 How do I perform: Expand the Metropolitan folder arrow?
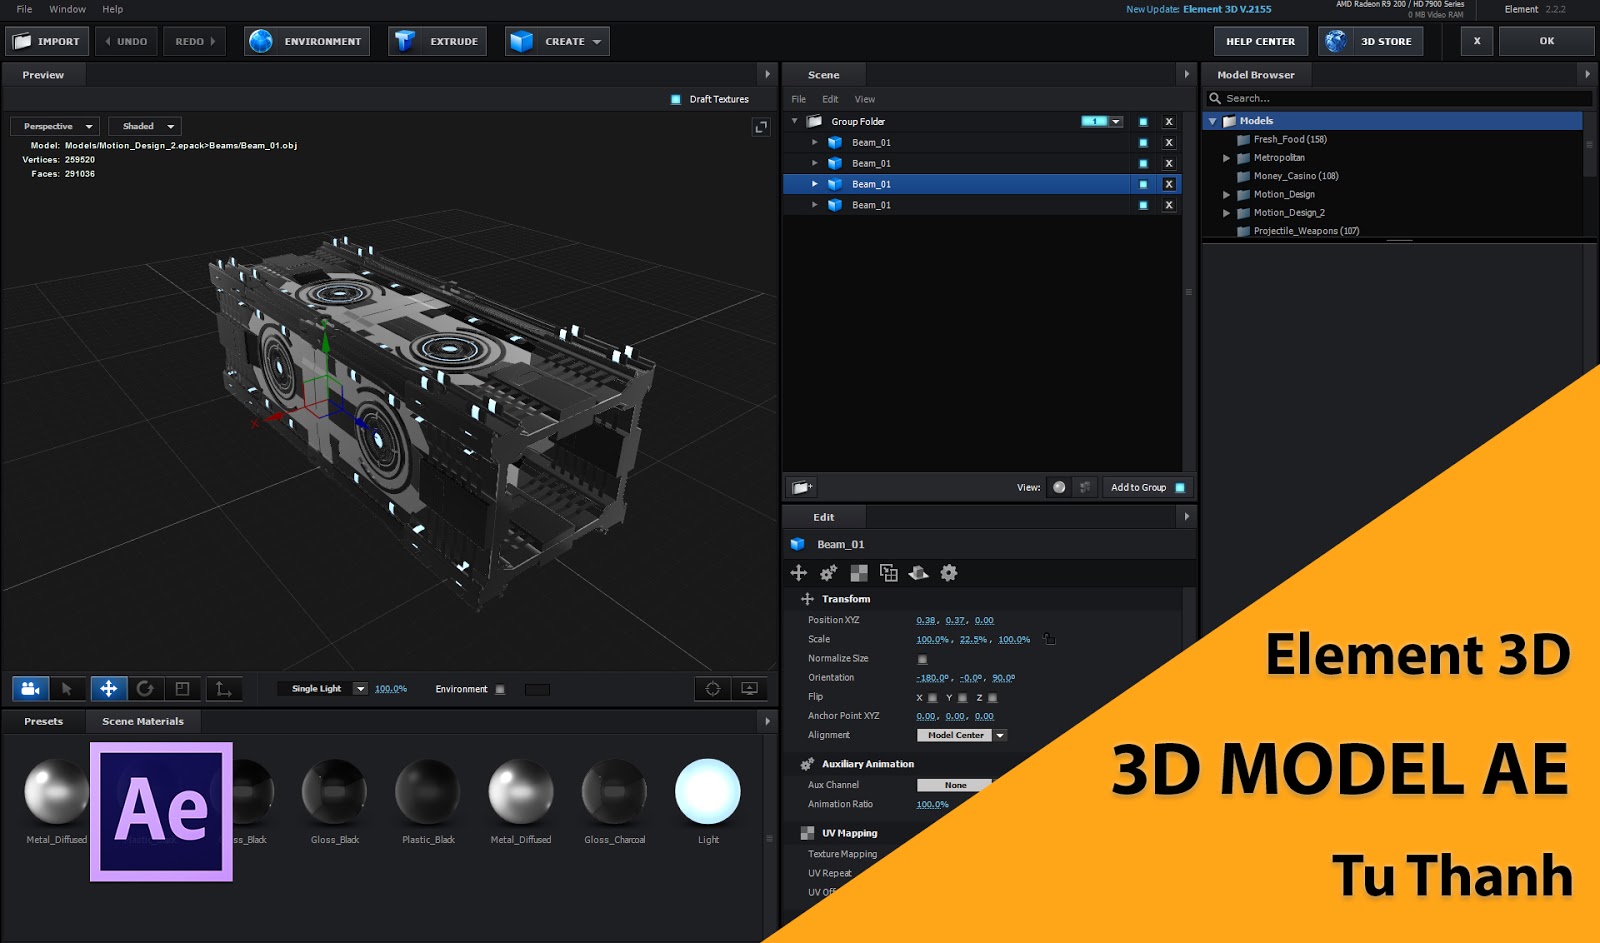point(1226,158)
